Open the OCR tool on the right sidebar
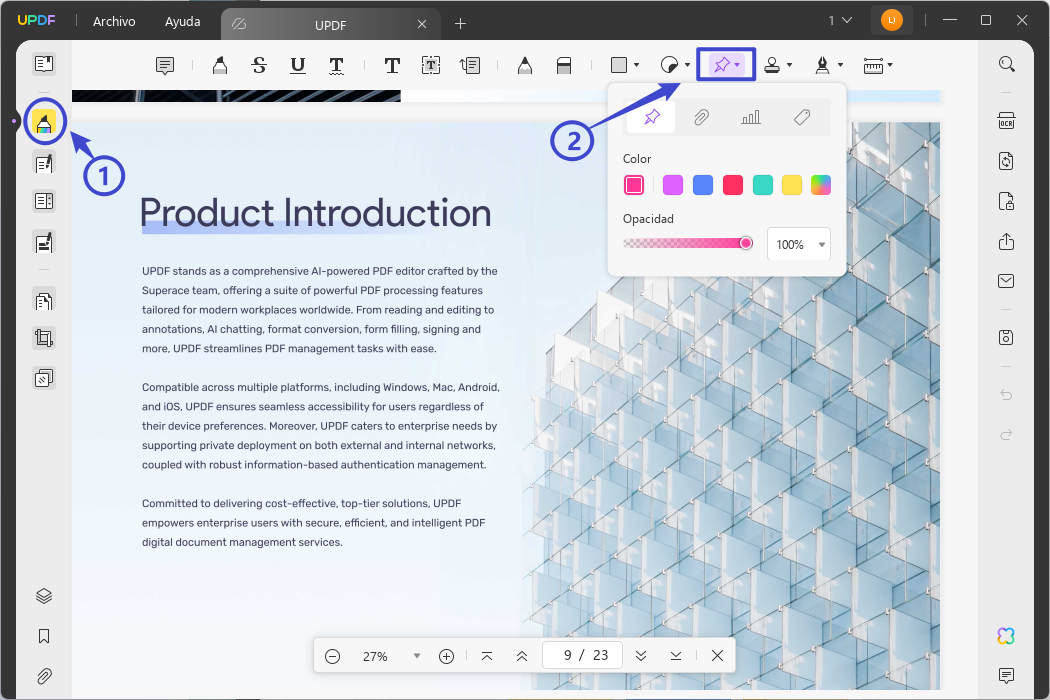Screen dimensions: 1050x700 pyautogui.click(x=1006, y=120)
